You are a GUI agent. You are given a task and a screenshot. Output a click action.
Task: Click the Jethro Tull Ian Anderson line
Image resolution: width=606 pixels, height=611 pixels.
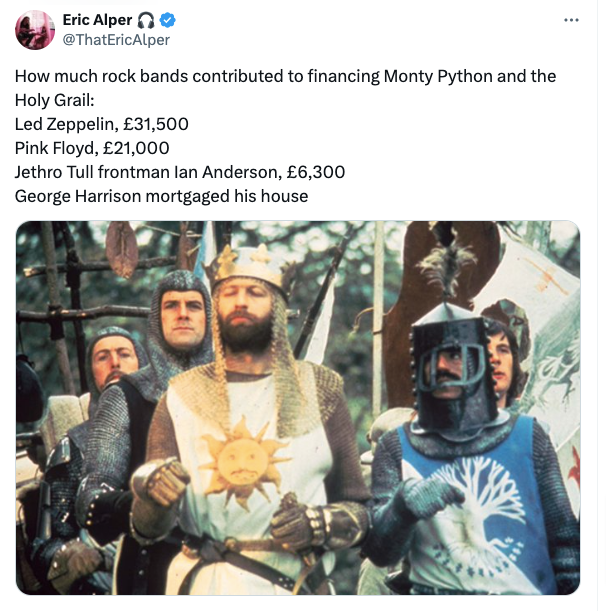[180, 172]
